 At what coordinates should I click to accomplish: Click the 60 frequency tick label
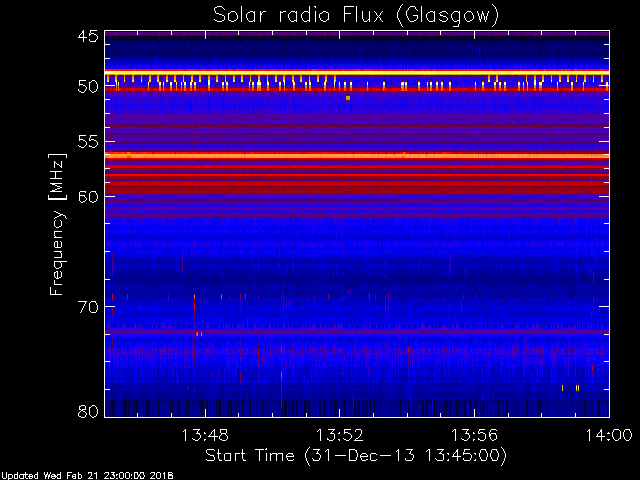(x=88, y=196)
